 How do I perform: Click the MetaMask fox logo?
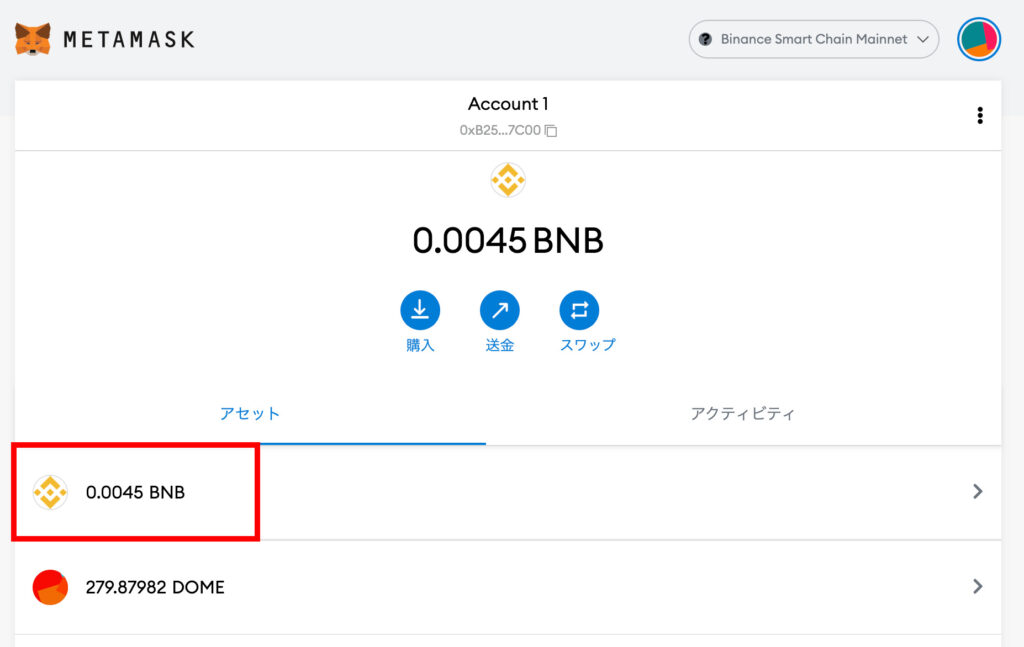coord(33,40)
